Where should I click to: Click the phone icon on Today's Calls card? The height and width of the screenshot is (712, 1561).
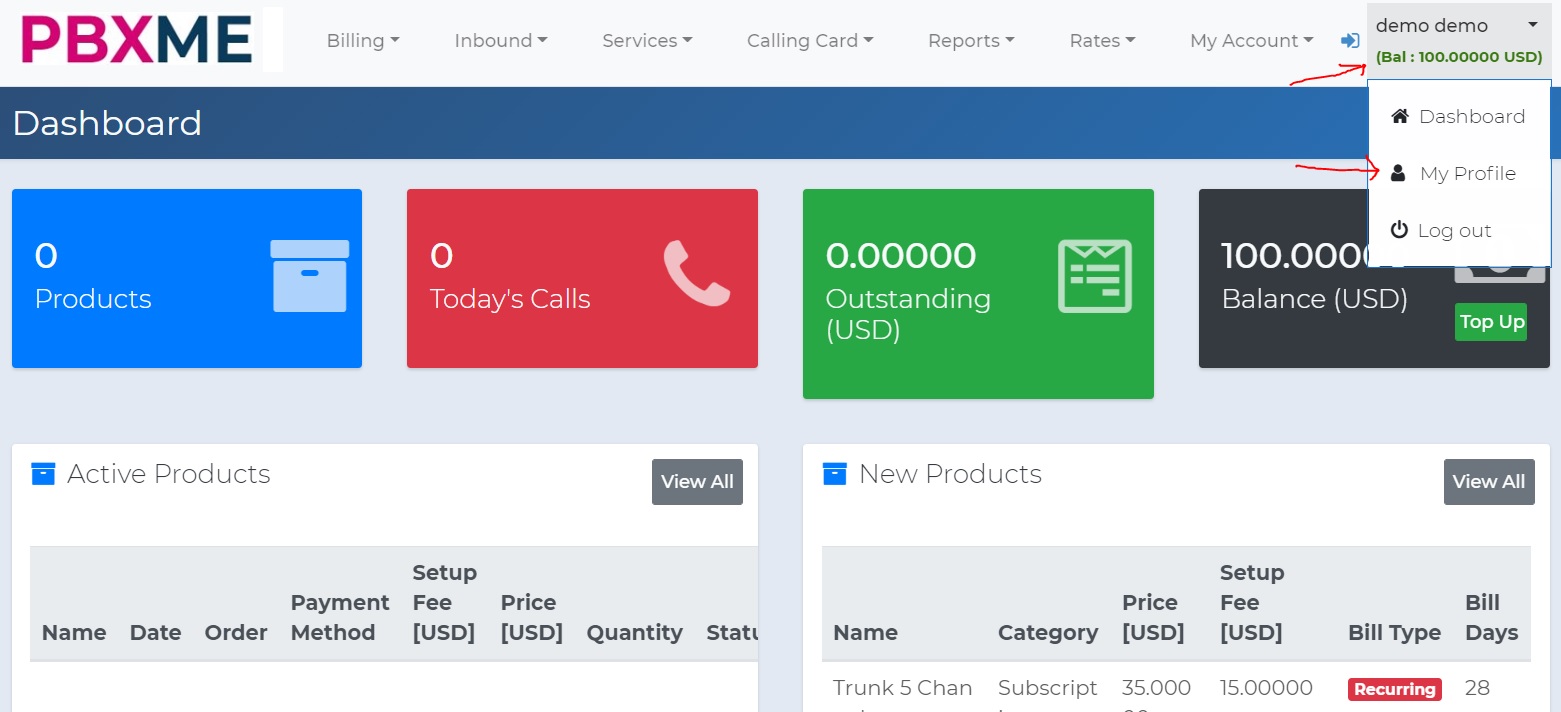pos(696,273)
